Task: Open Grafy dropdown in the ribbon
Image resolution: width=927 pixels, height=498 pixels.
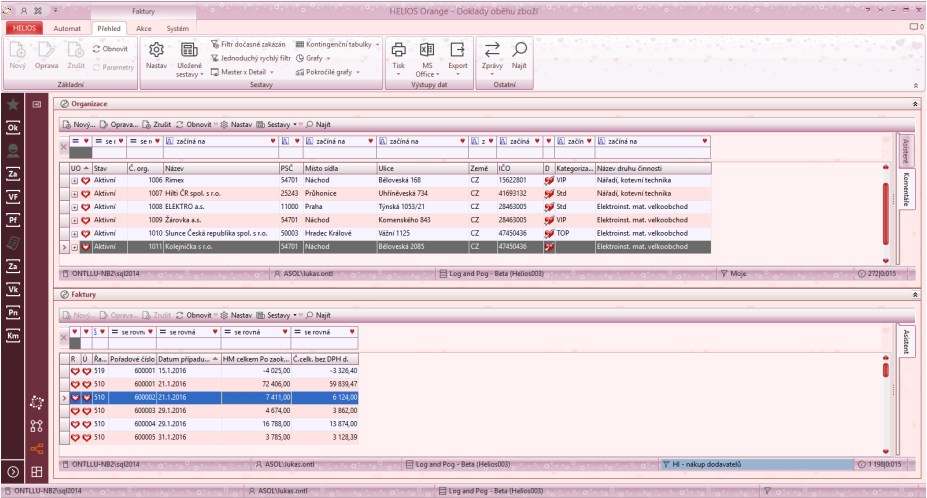Action: click(313, 58)
